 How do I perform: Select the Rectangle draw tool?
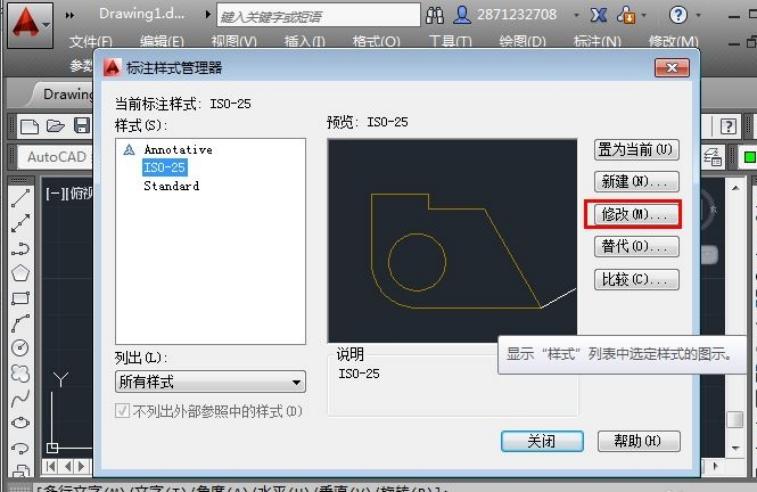(x=21, y=298)
